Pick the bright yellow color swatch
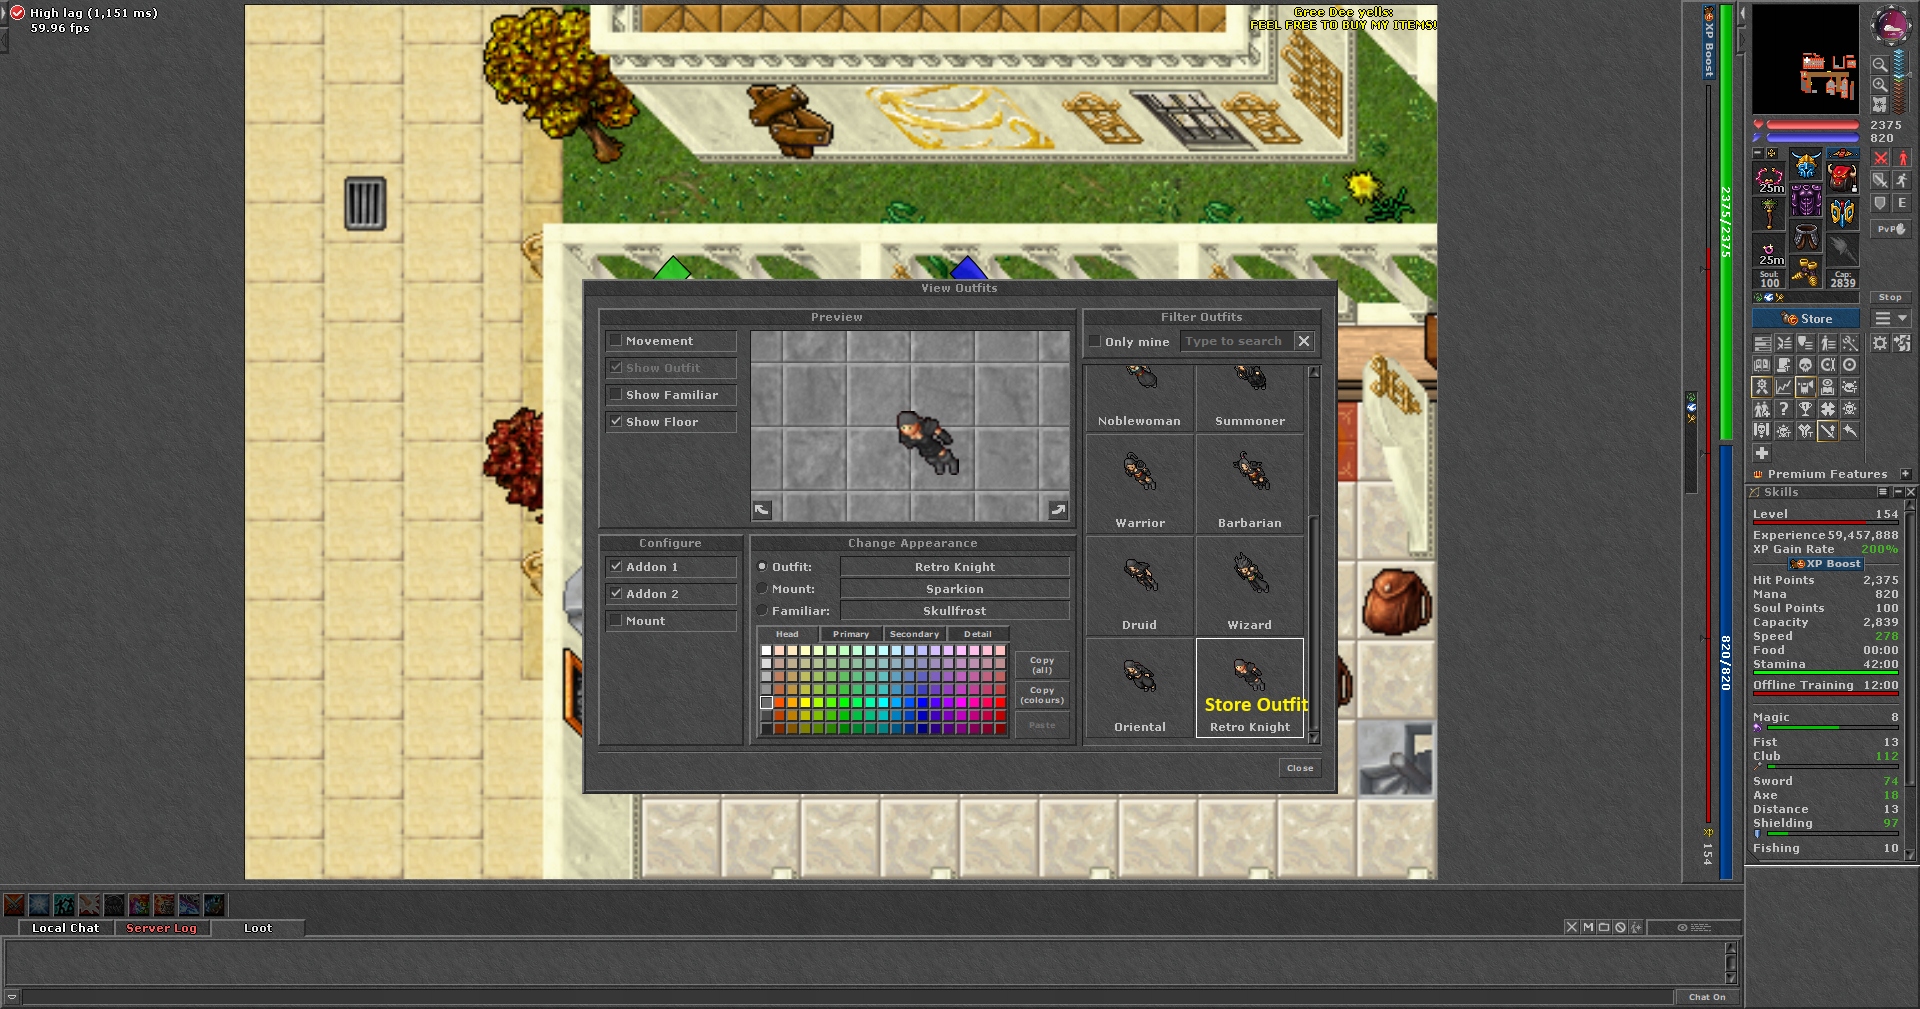The width and height of the screenshot is (1920, 1009). click(x=805, y=703)
